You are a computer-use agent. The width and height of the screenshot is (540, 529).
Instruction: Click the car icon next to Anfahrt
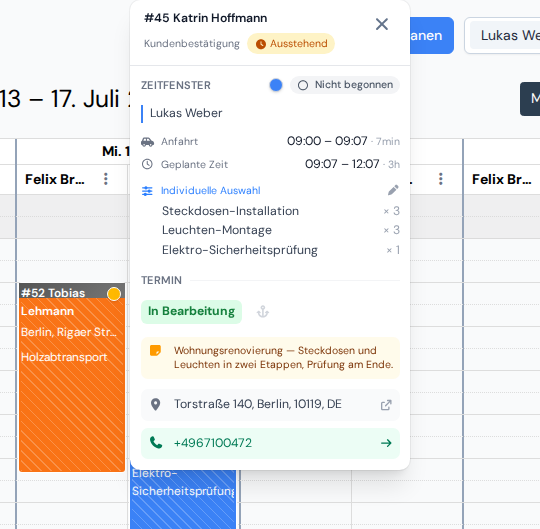click(x=147, y=142)
